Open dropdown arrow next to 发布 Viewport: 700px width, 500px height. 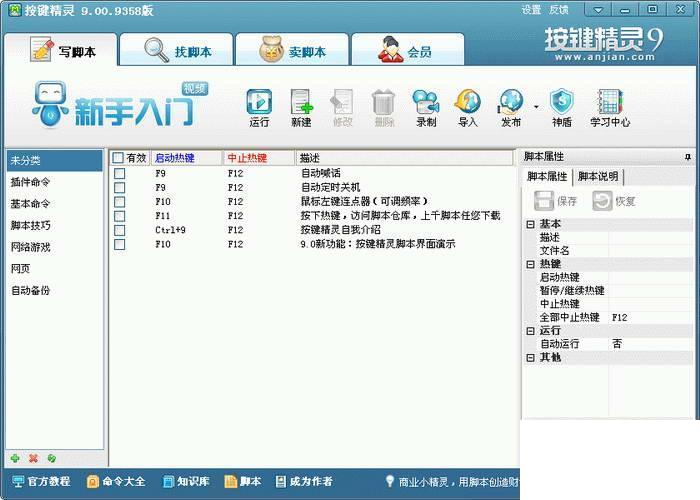coord(536,107)
